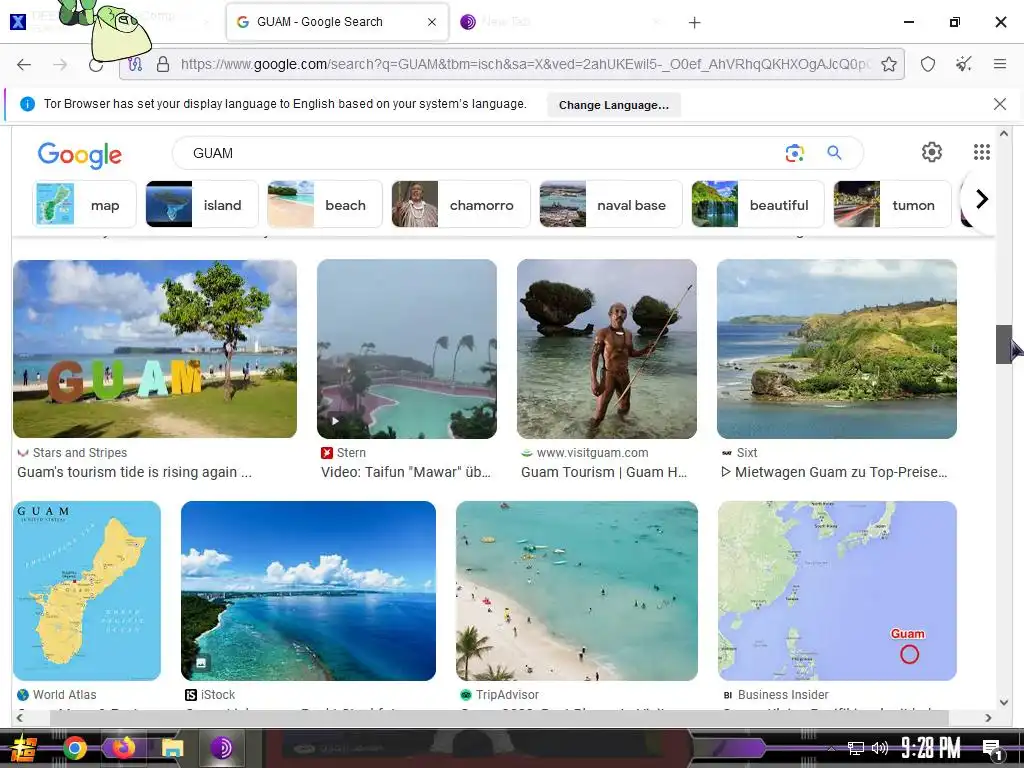Open 'Guam's tourism tide is rising again' link
This screenshot has height=768, width=1024.
click(x=134, y=472)
